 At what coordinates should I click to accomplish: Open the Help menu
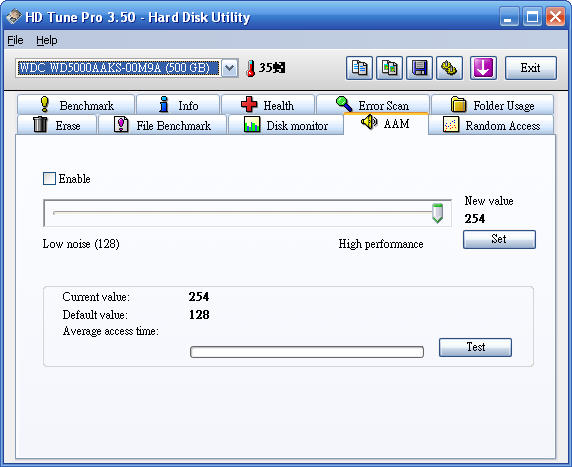click(x=47, y=40)
